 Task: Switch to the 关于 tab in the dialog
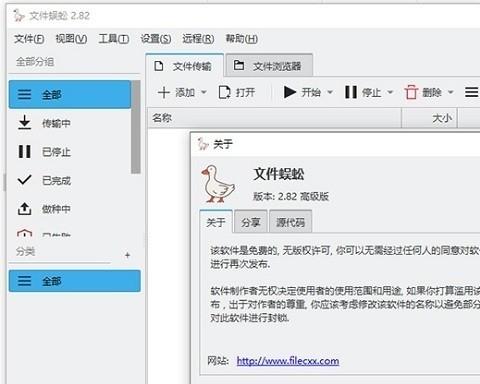click(x=216, y=222)
